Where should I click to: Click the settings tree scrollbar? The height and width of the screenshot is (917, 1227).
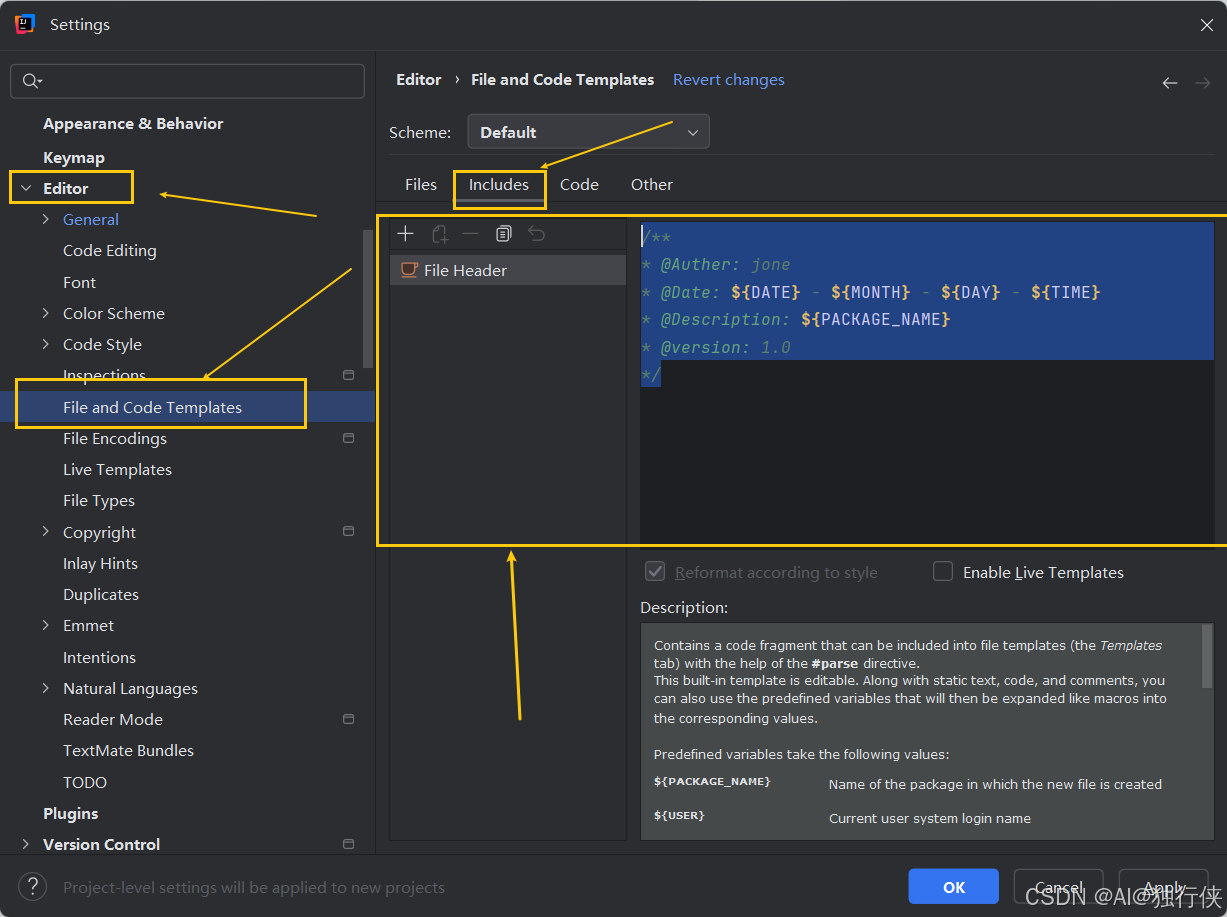point(368,298)
